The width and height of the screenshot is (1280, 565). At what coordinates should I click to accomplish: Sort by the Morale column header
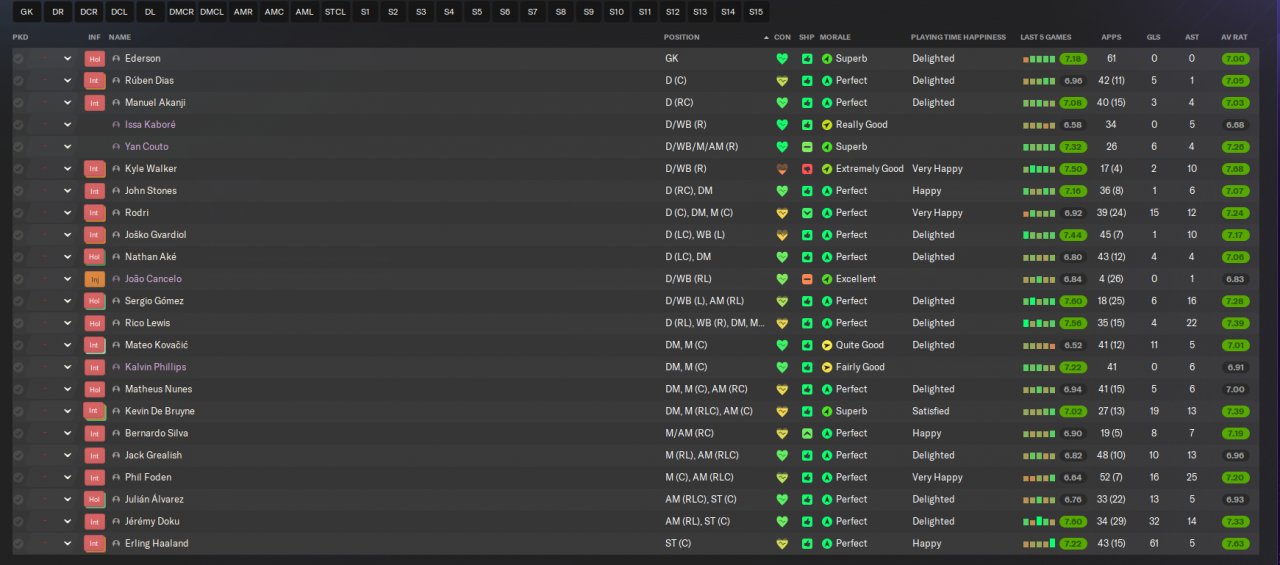click(835, 37)
